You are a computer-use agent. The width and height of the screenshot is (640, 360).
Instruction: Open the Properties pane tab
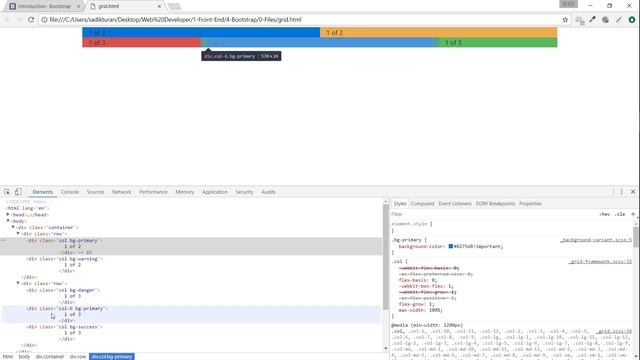click(530, 203)
